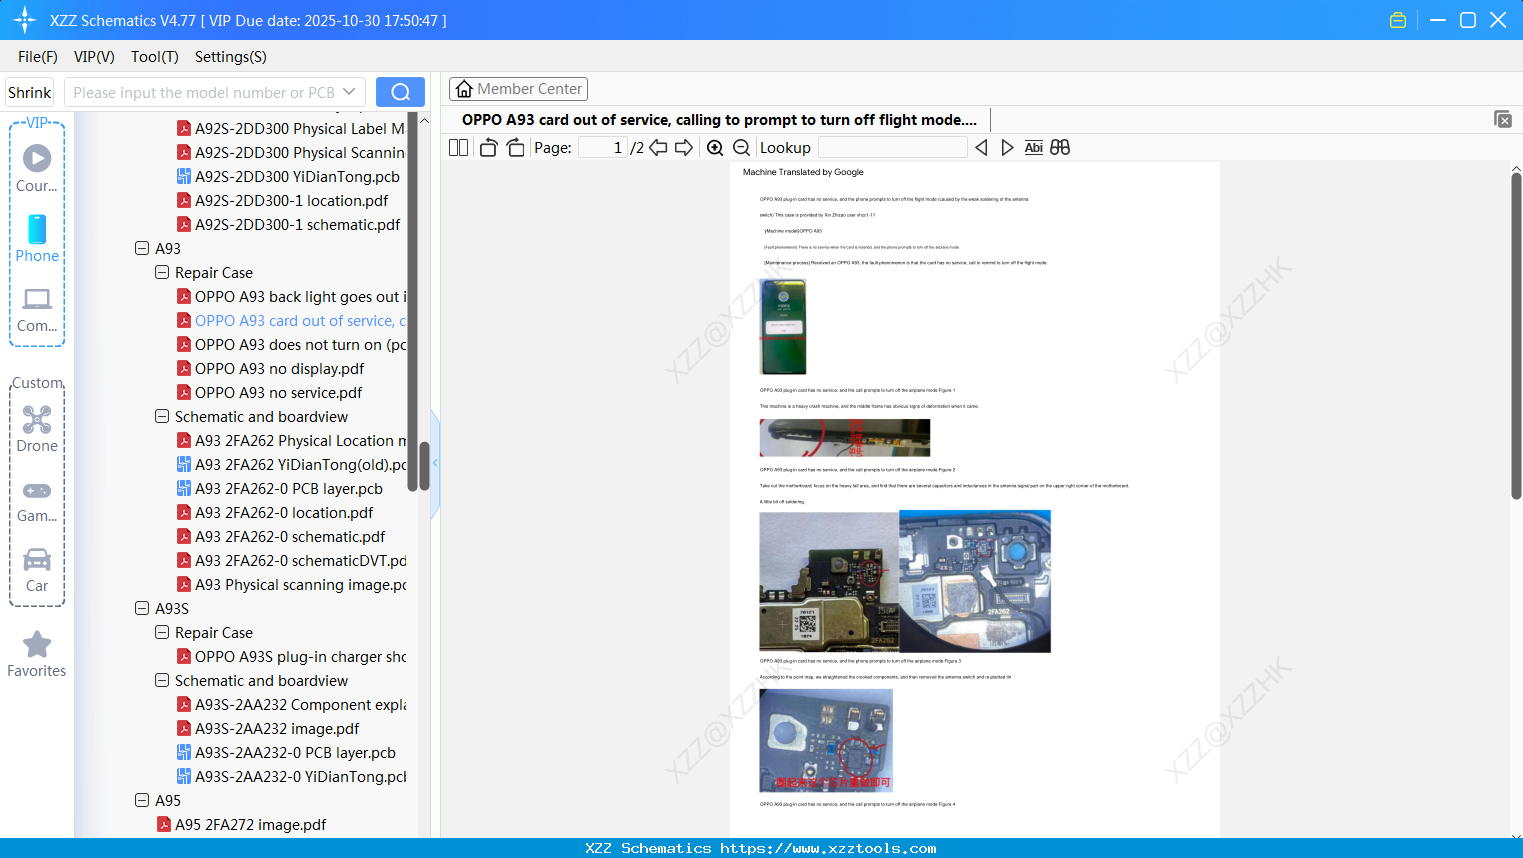Open A95 2FA272 image.pdf
This screenshot has height=858, width=1523.
point(241,824)
